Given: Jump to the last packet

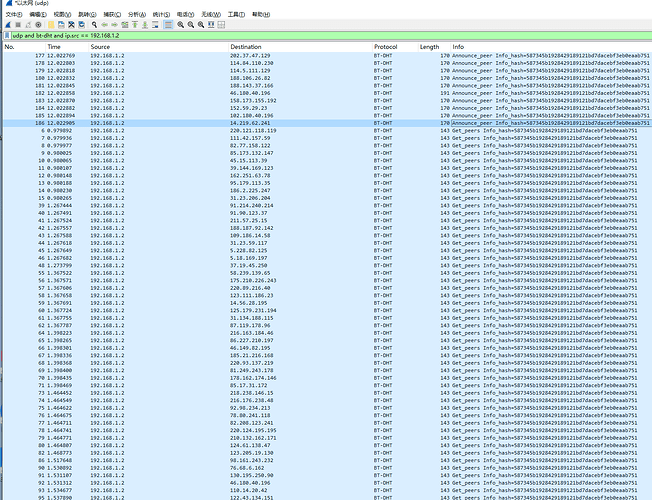Looking at the screenshot, I should pyautogui.click(x=145, y=25).
